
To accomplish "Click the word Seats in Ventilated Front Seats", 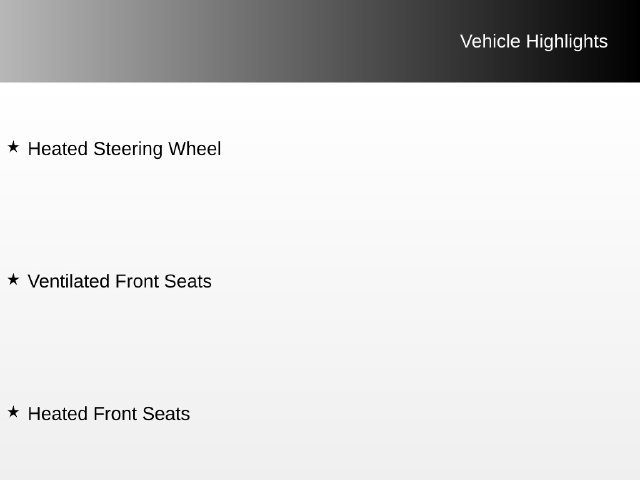I will coord(188,281).
